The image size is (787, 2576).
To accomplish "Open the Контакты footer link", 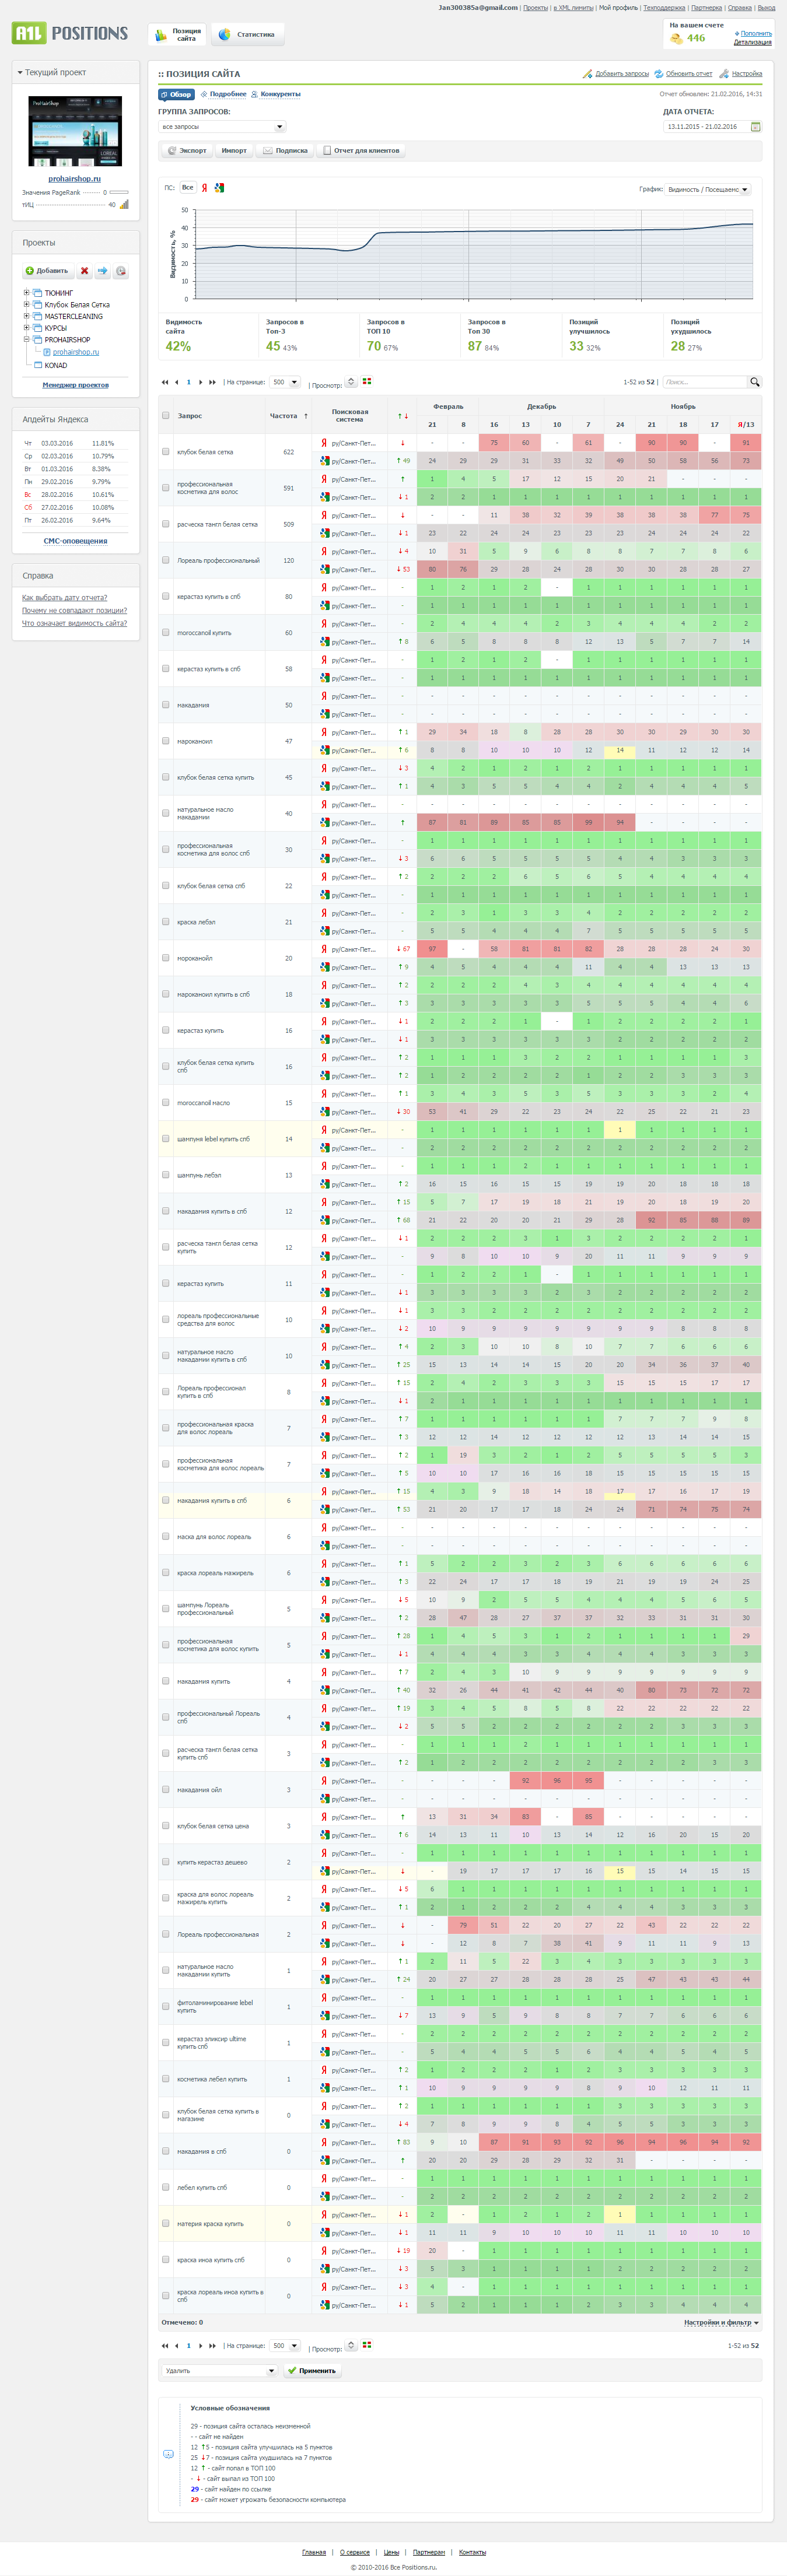I will pyautogui.click(x=472, y=2552).
